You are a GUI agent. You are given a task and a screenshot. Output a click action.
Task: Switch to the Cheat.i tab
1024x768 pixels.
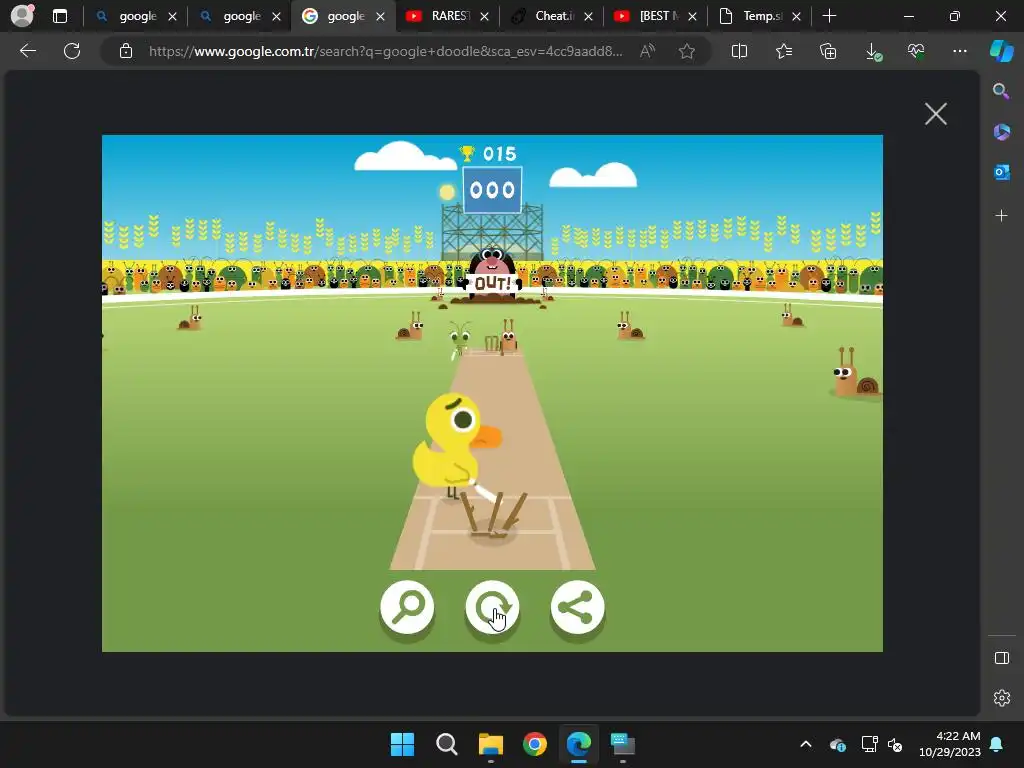[551, 16]
